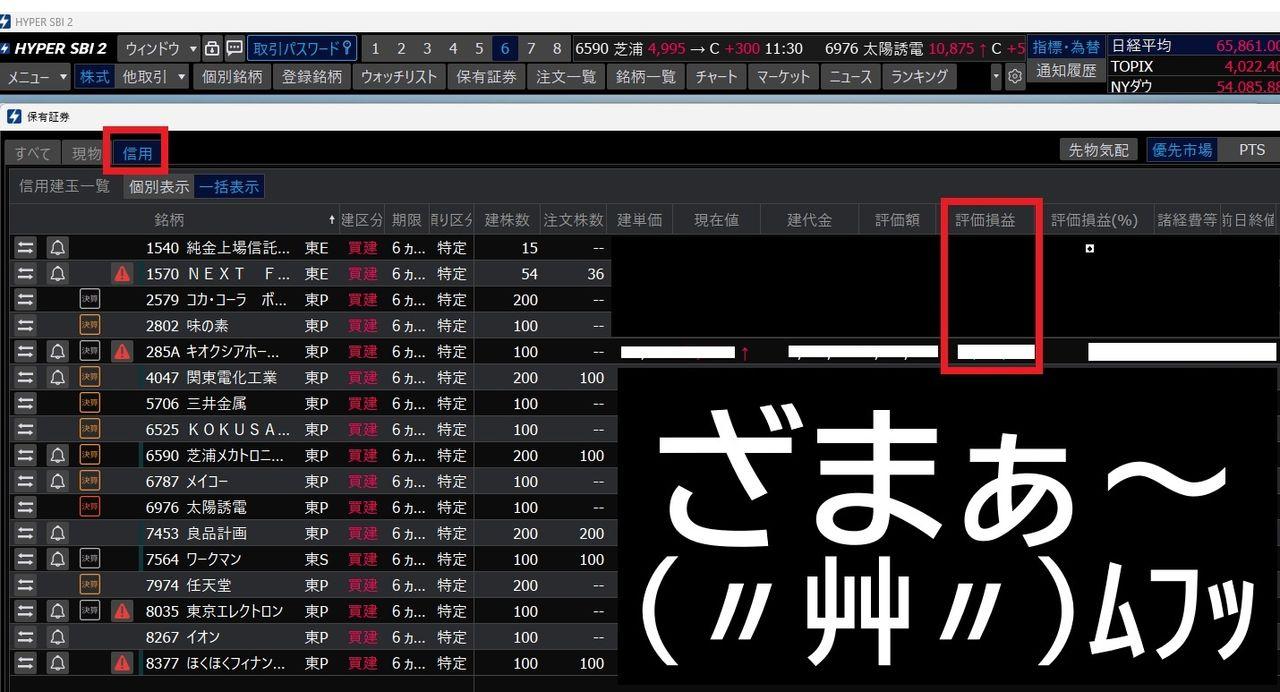Screen dimensions: 1280x692
Task: Click the 決算 badge for 7564 ワークマン
Action: pos(90,560)
